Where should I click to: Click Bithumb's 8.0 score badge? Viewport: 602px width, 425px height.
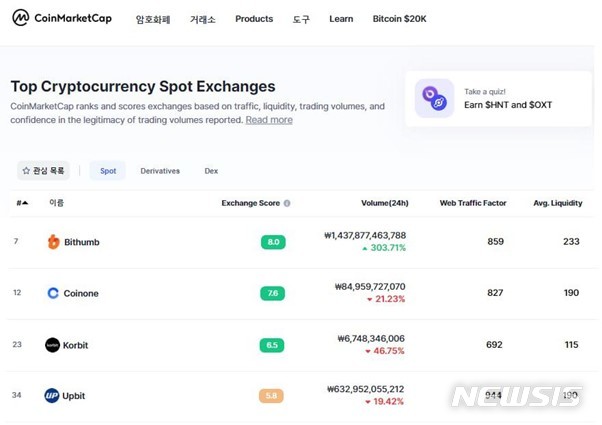[x=274, y=242]
